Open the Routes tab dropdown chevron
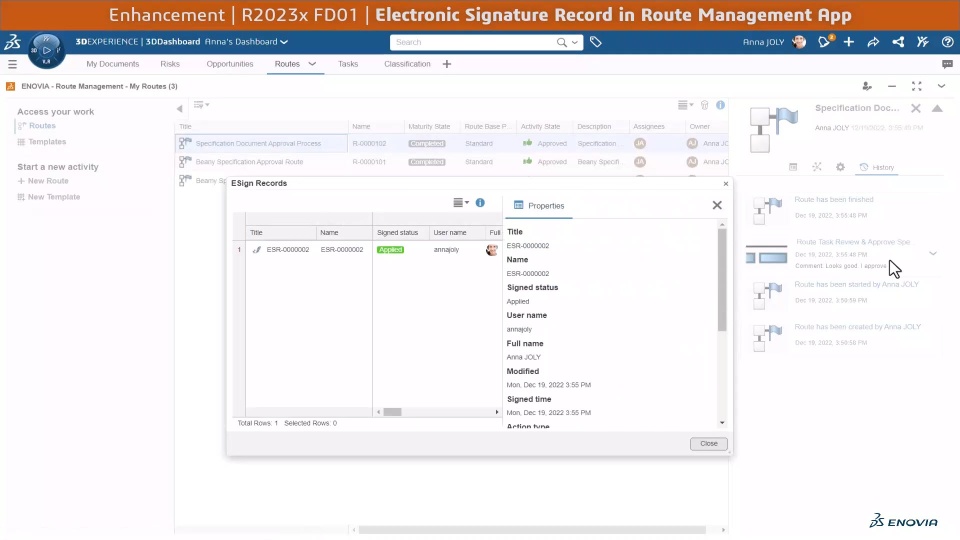 pyautogui.click(x=312, y=64)
